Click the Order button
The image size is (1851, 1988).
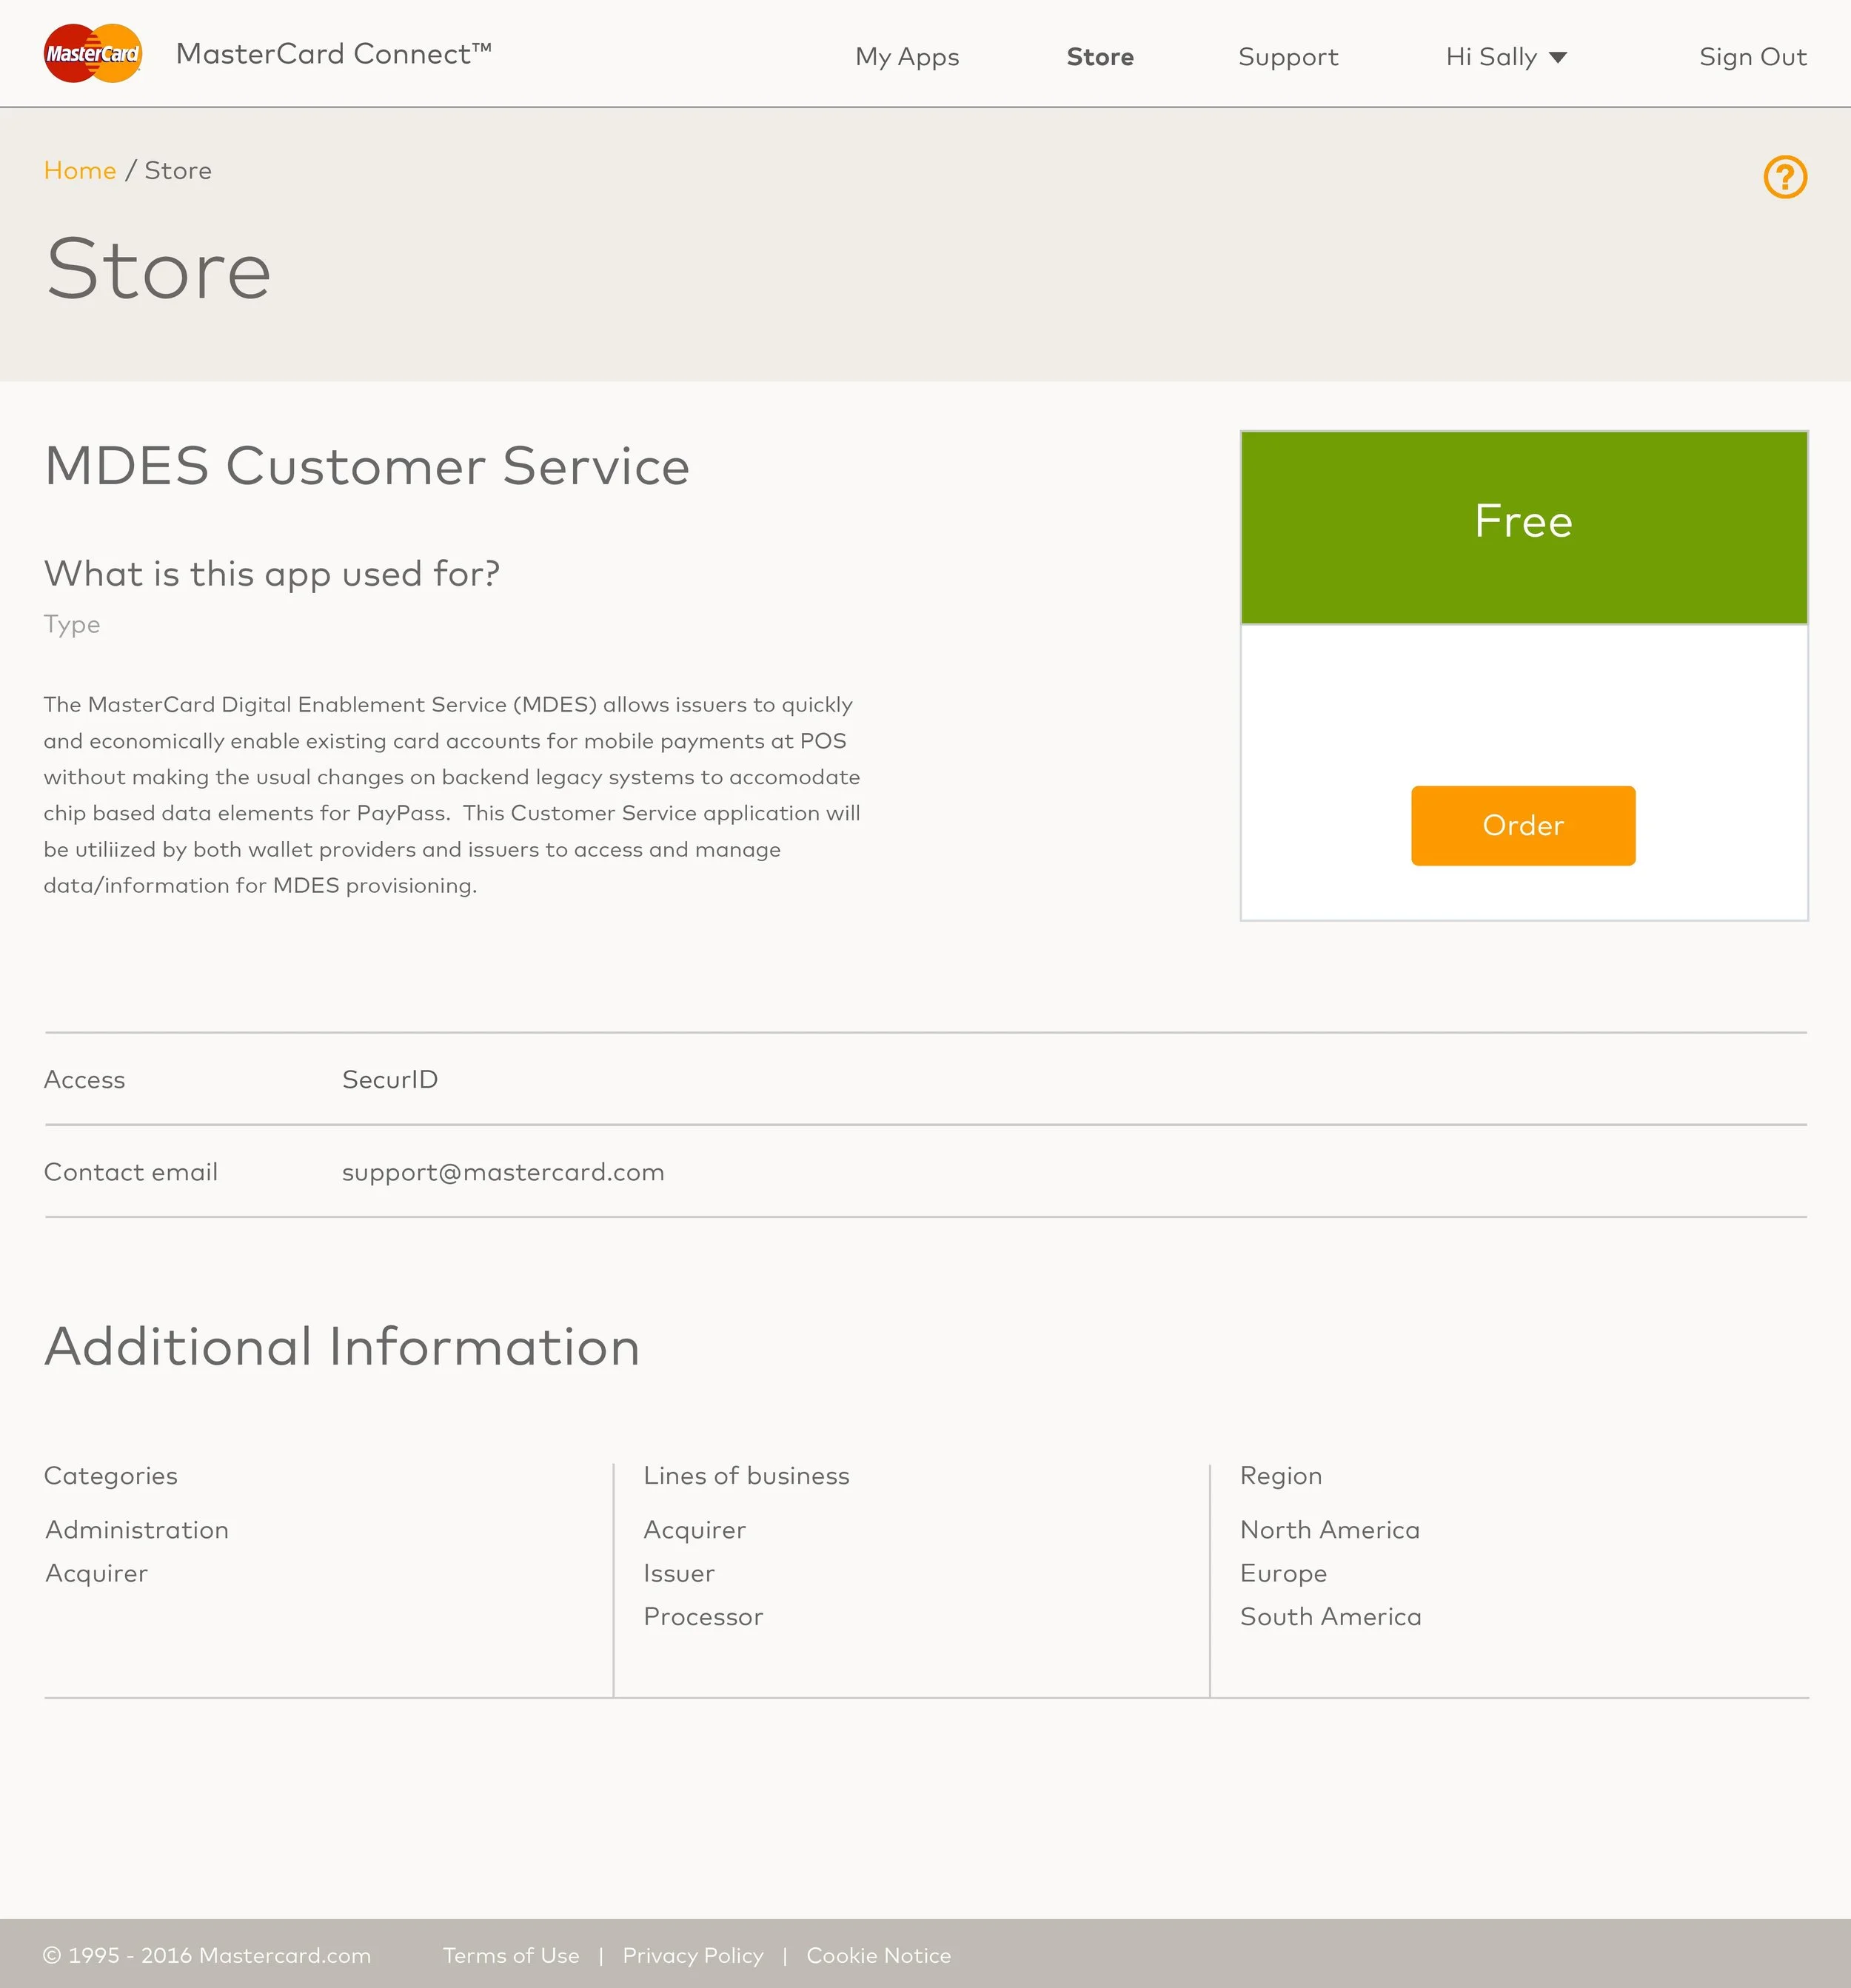(1522, 825)
